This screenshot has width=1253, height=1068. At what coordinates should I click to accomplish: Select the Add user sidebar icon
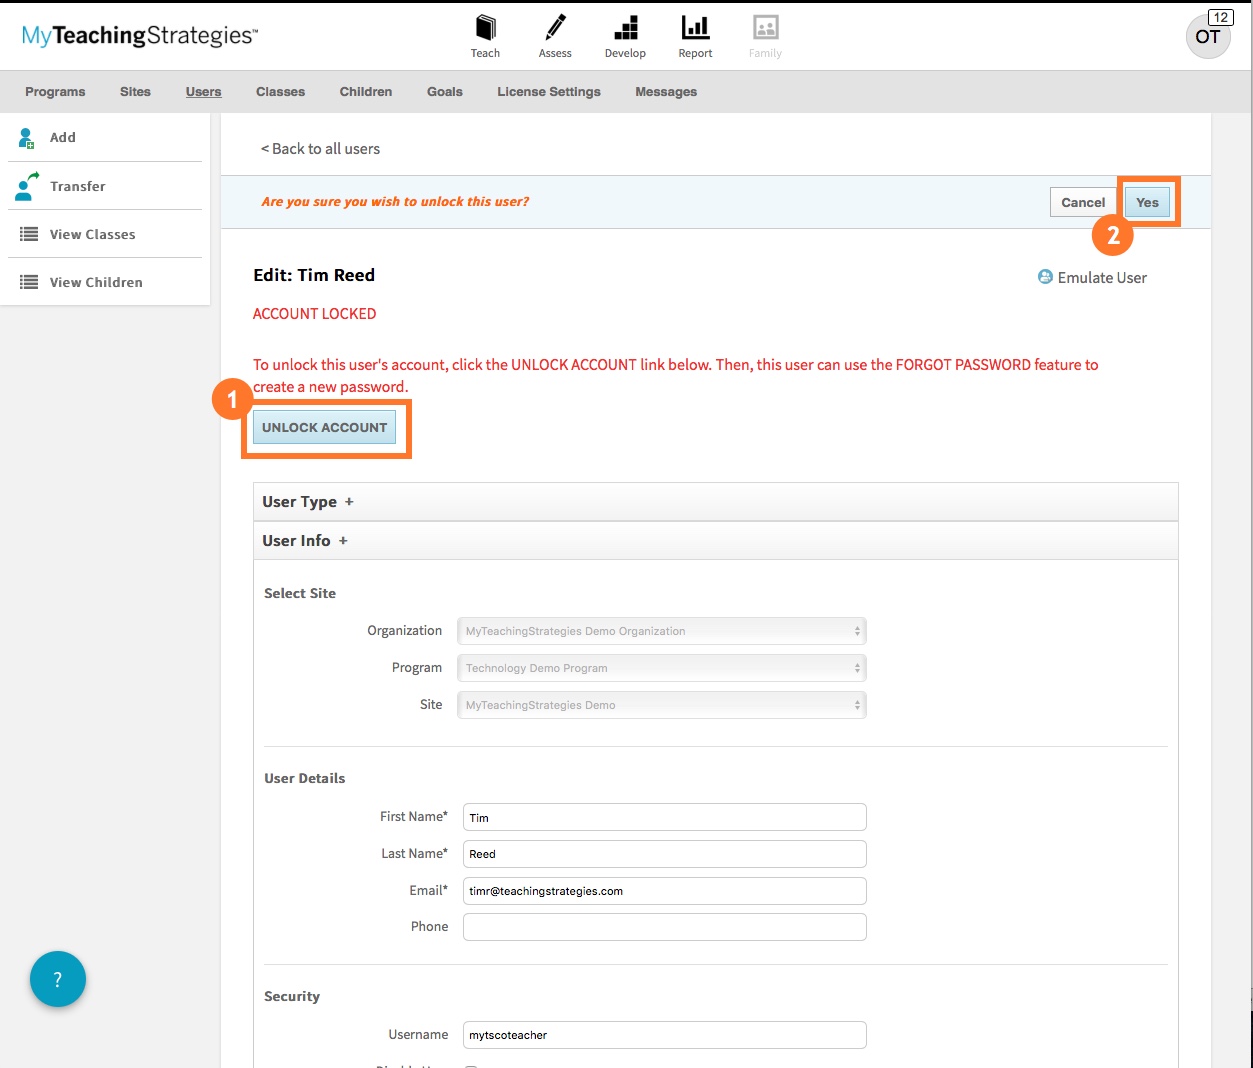pos(27,137)
